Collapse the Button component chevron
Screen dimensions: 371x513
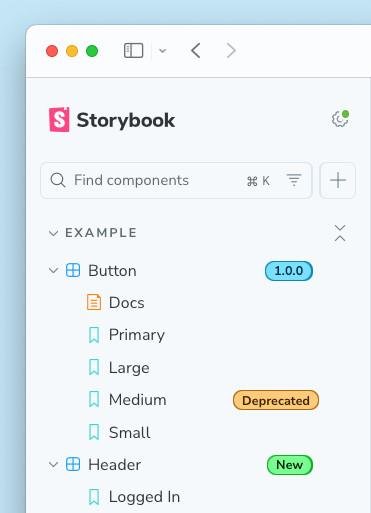tap(53, 270)
